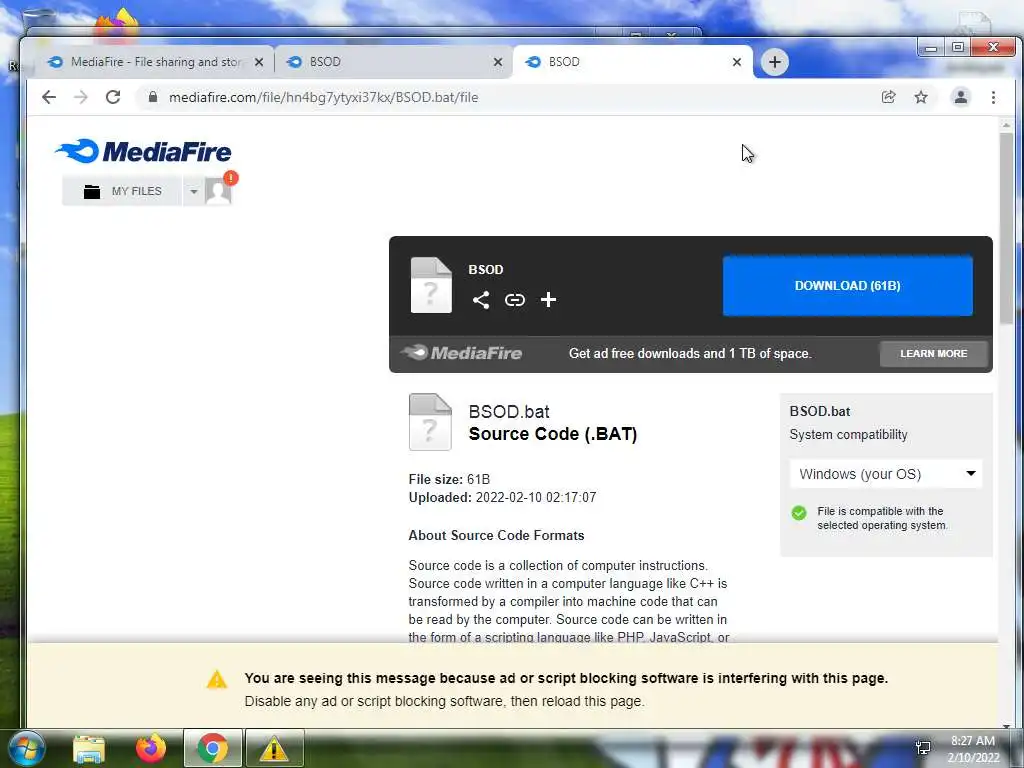Click the 'Uploaded: 2022-02-10 02:17:07' text
Viewport: 1024px width, 768px height.
tap(502, 498)
